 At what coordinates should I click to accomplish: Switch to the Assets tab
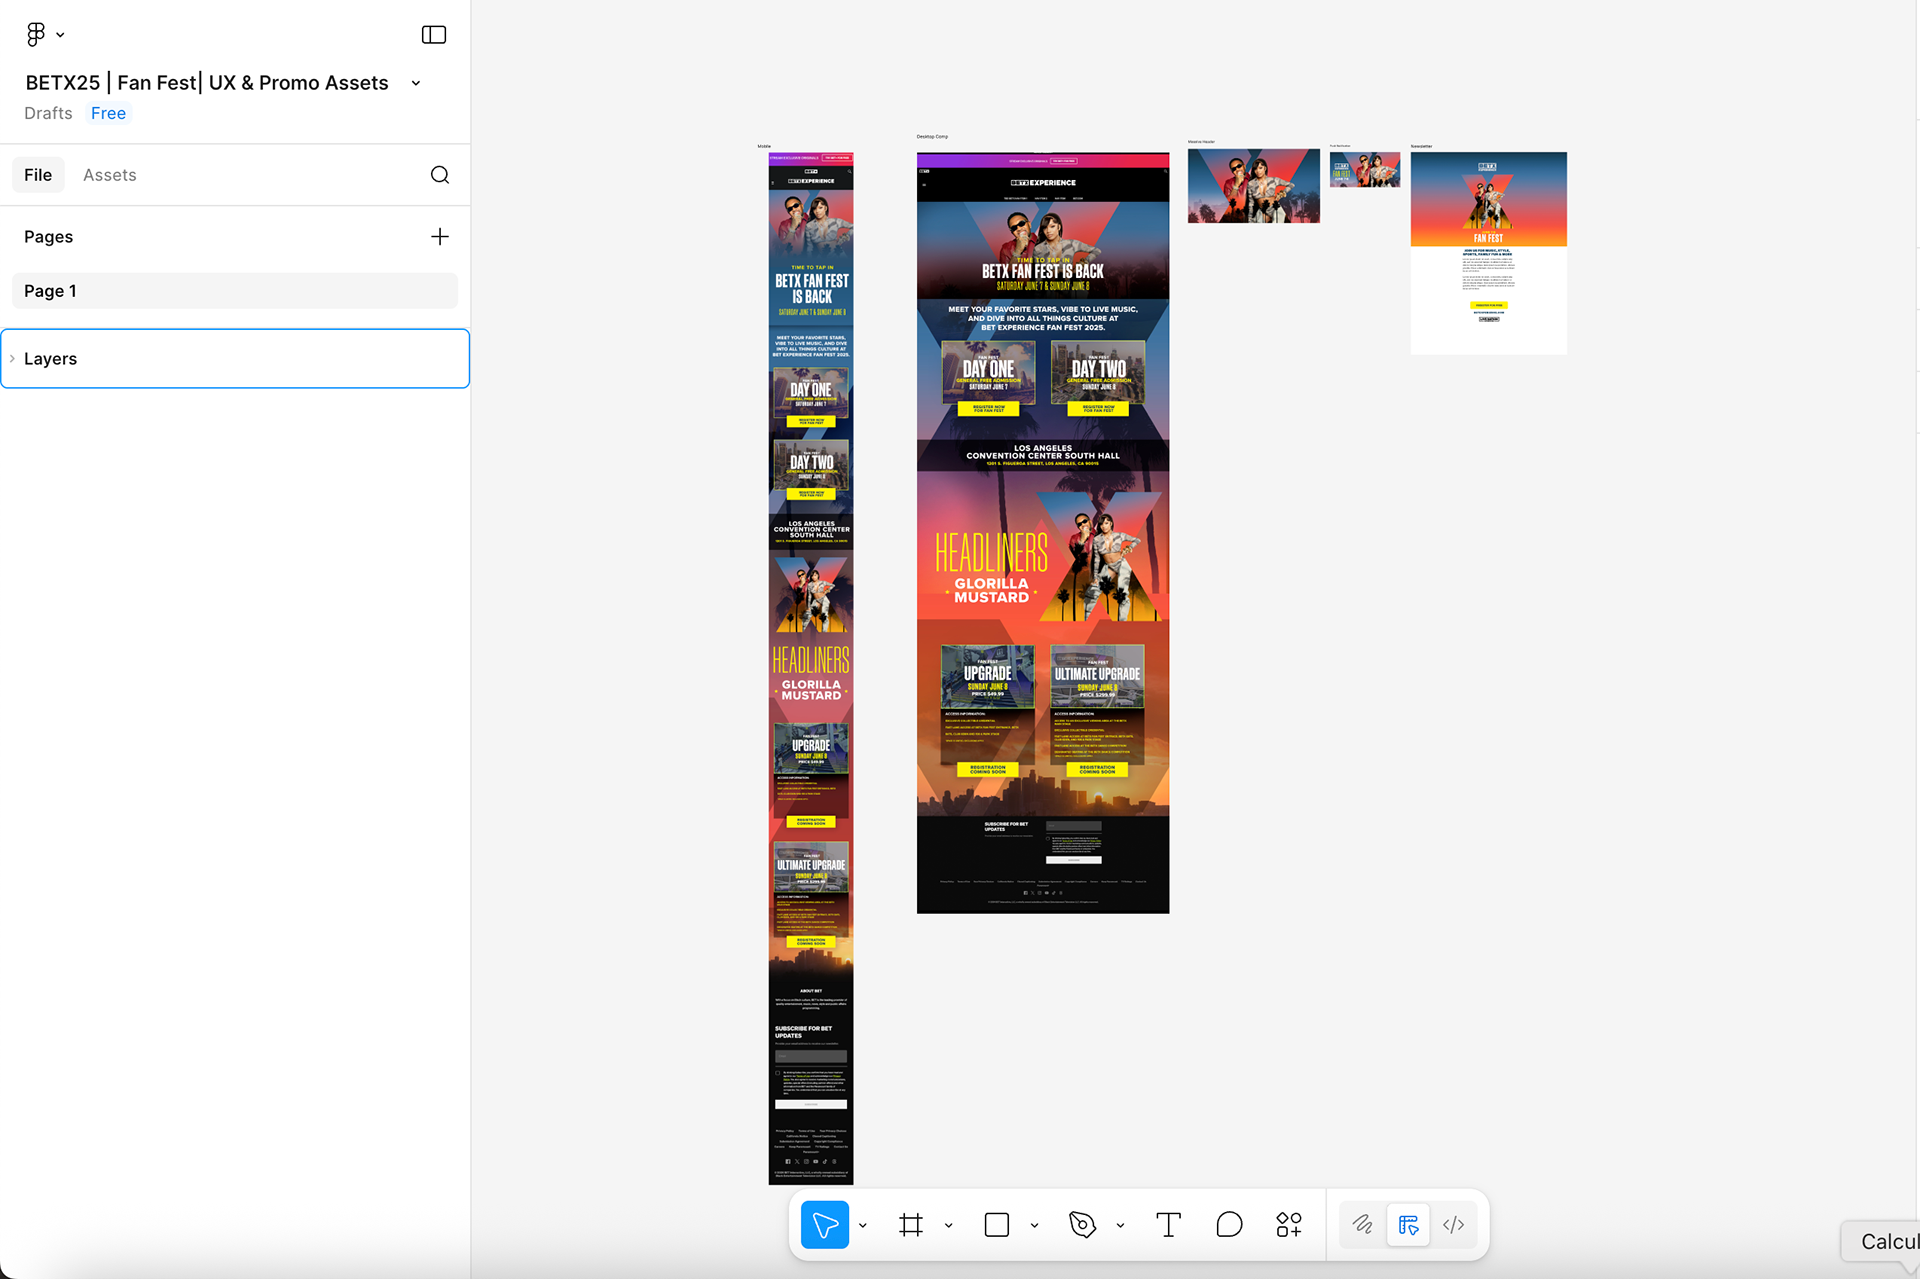coord(109,175)
